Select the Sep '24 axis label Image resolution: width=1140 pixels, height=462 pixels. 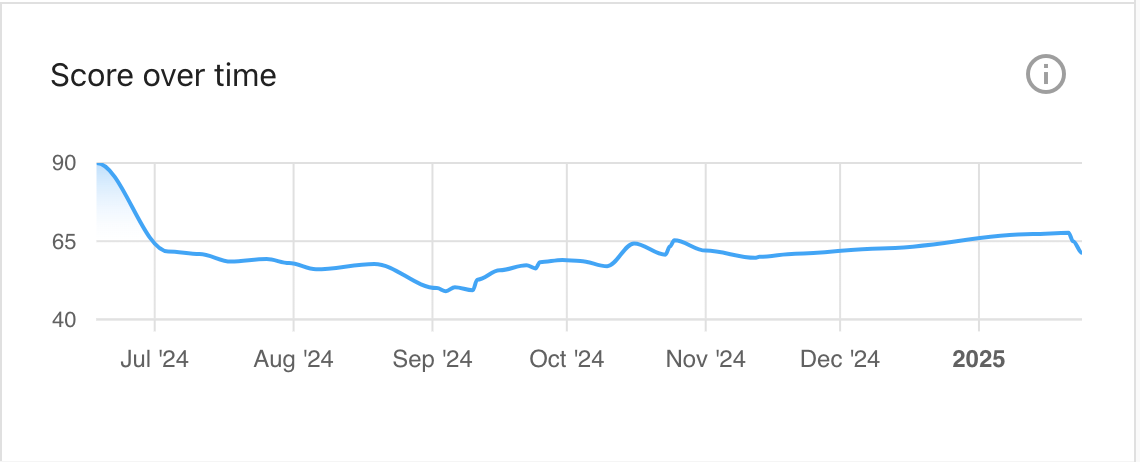pyautogui.click(x=433, y=359)
